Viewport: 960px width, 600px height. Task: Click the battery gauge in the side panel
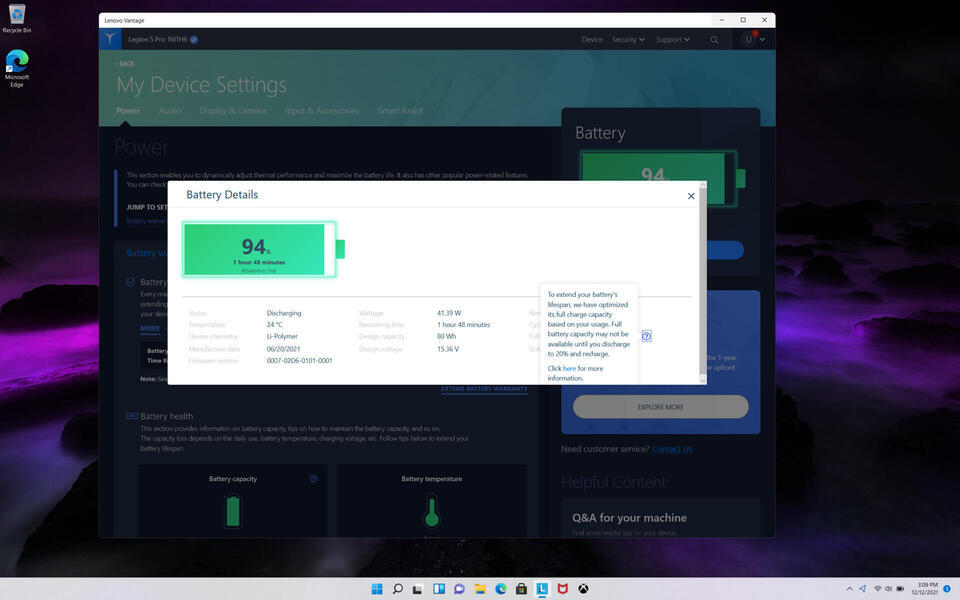click(x=662, y=178)
